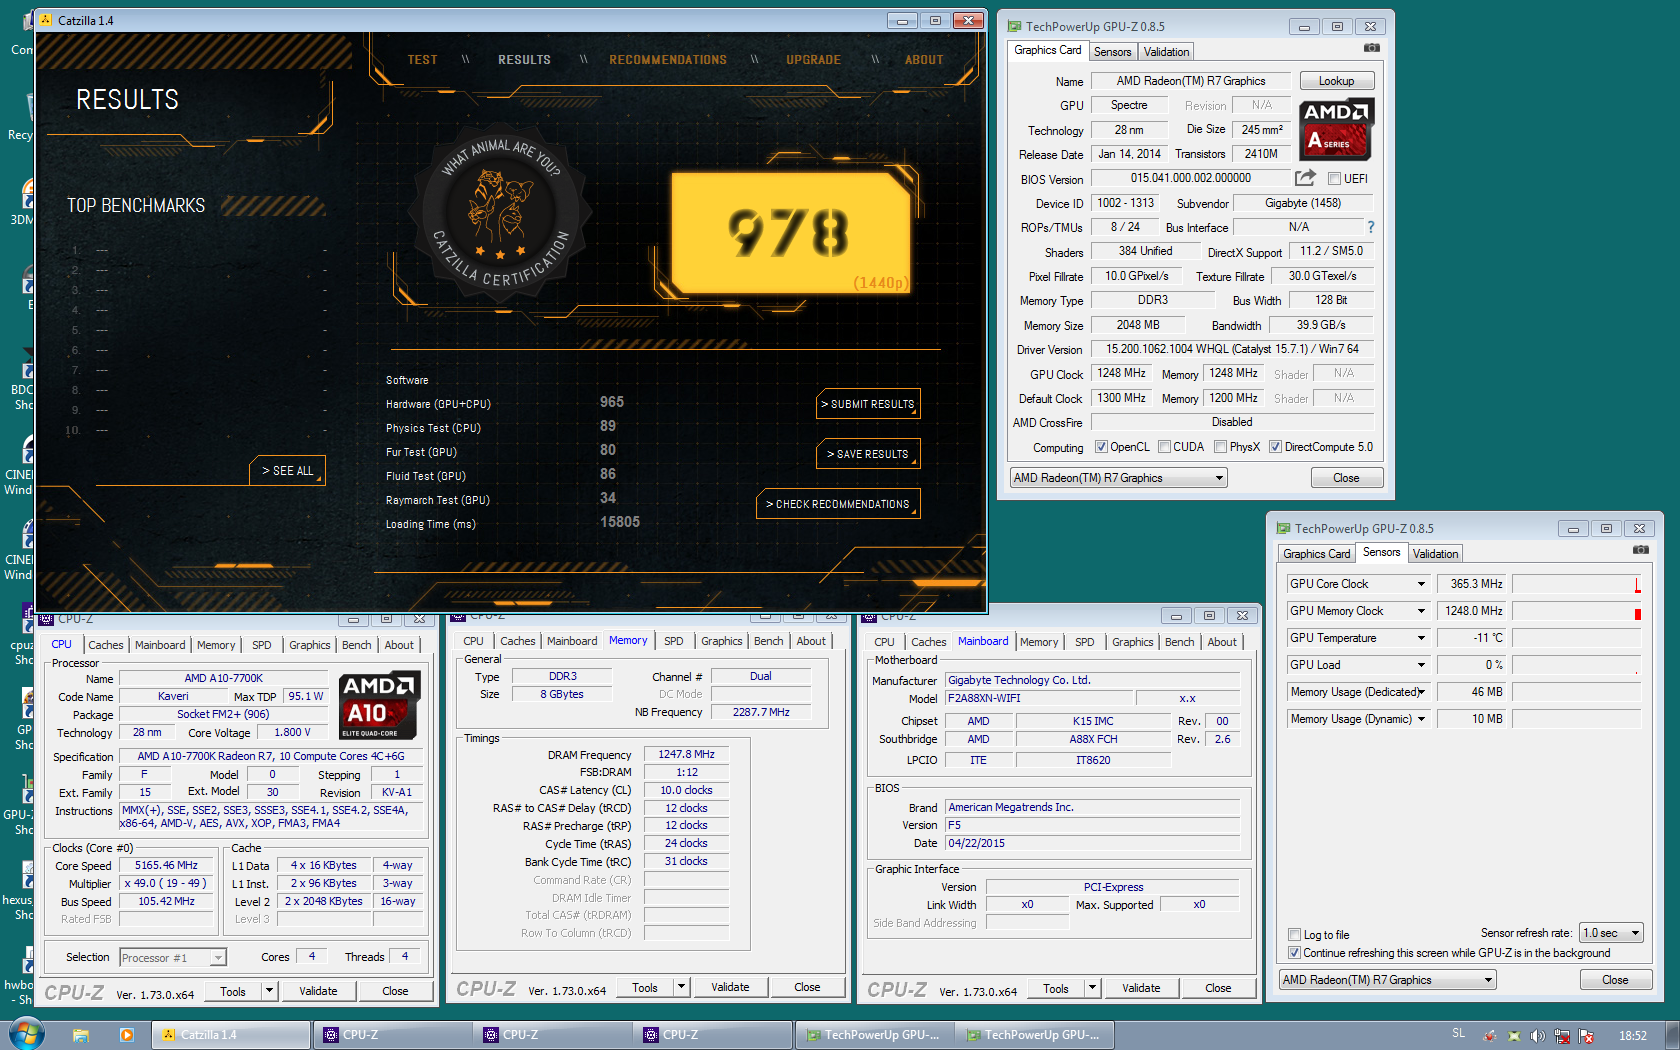Open the media player taskbar icon

(x=126, y=1035)
